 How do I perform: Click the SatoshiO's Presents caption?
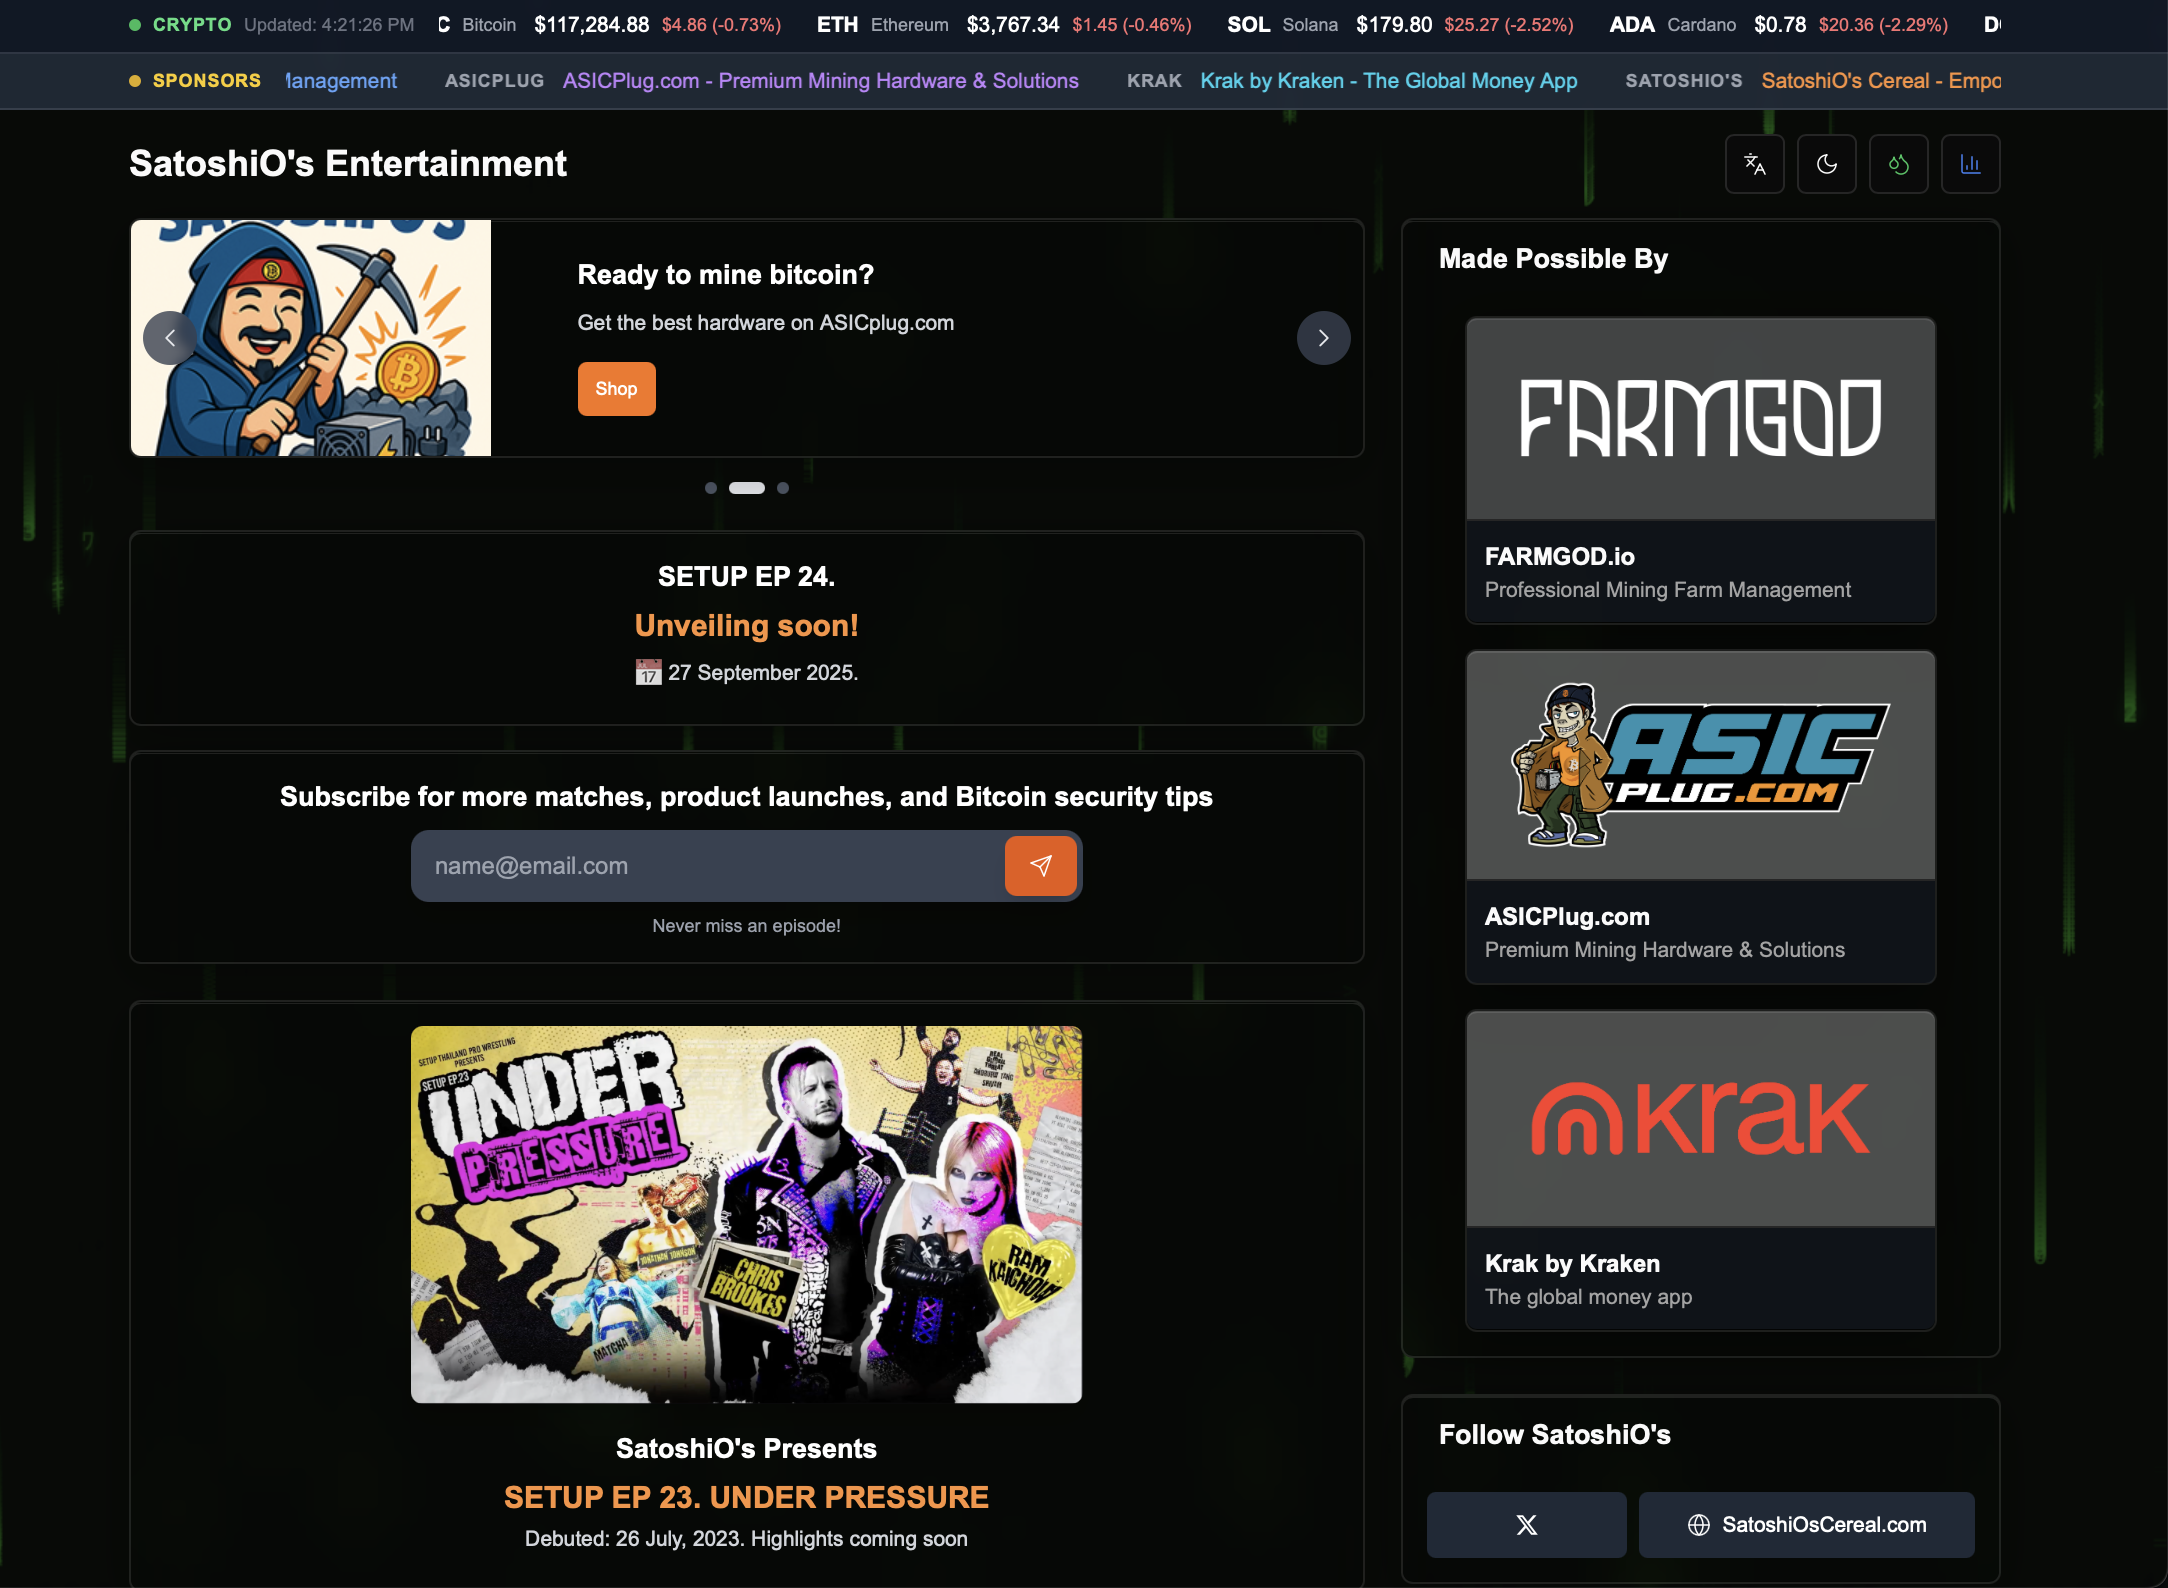(746, 1448)
